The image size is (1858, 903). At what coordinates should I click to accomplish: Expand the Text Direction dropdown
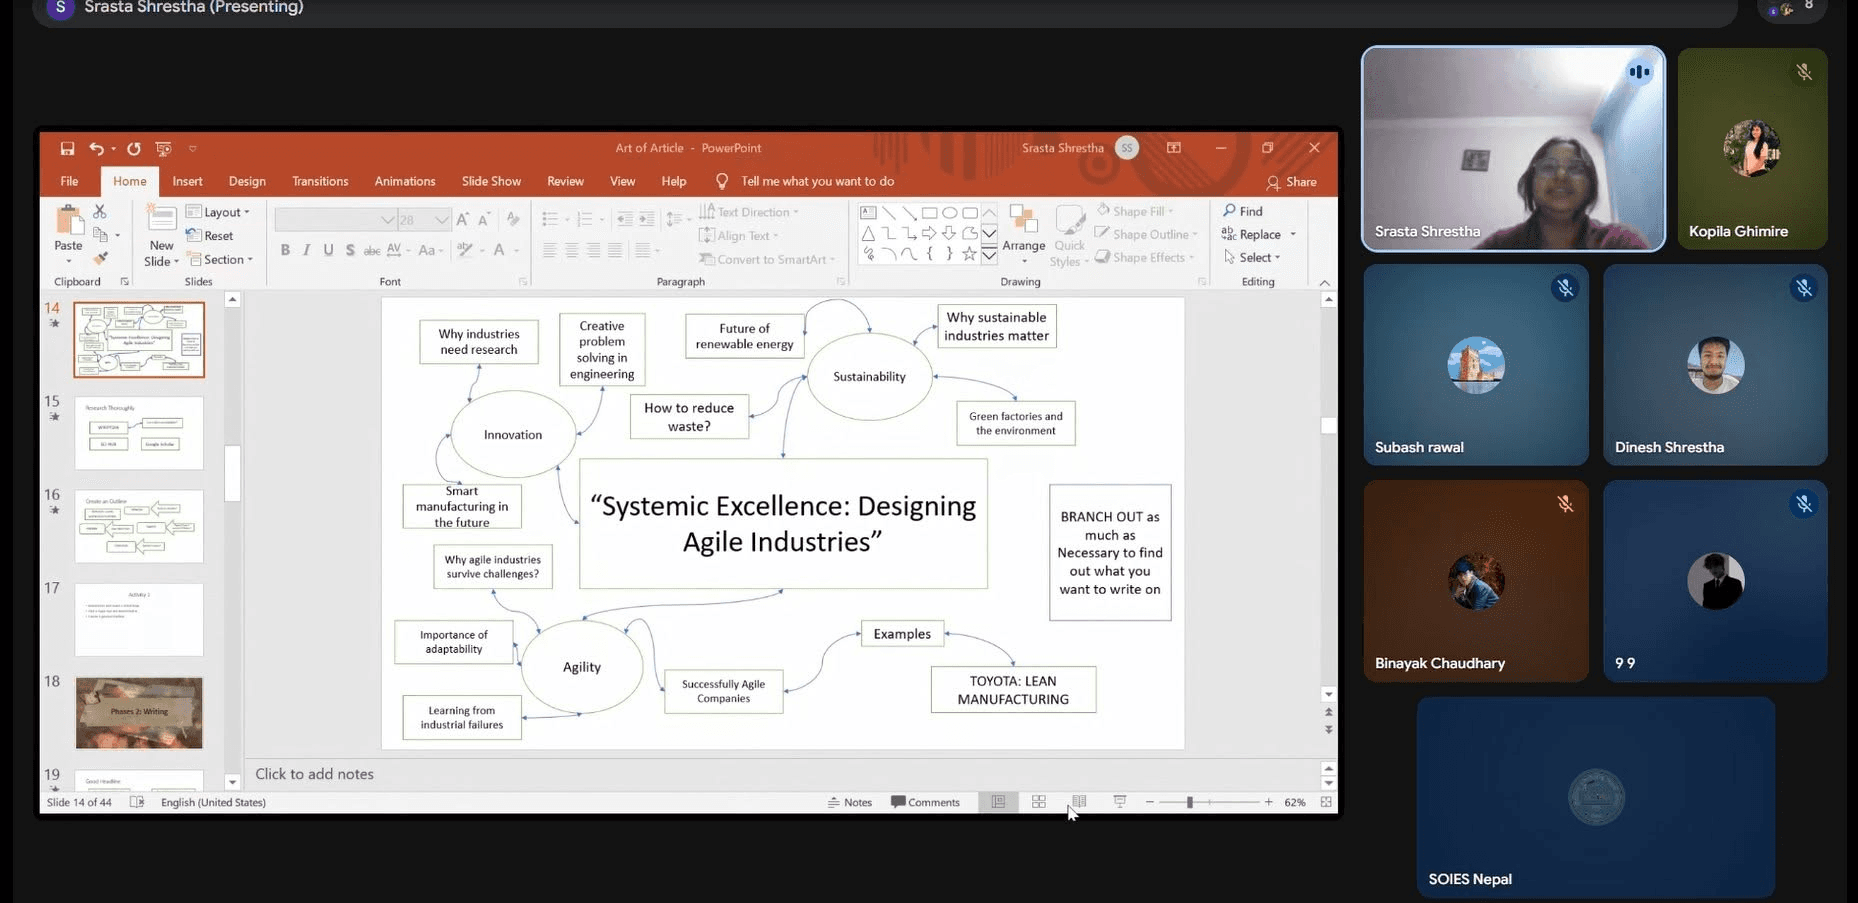[x=749, y=212]
